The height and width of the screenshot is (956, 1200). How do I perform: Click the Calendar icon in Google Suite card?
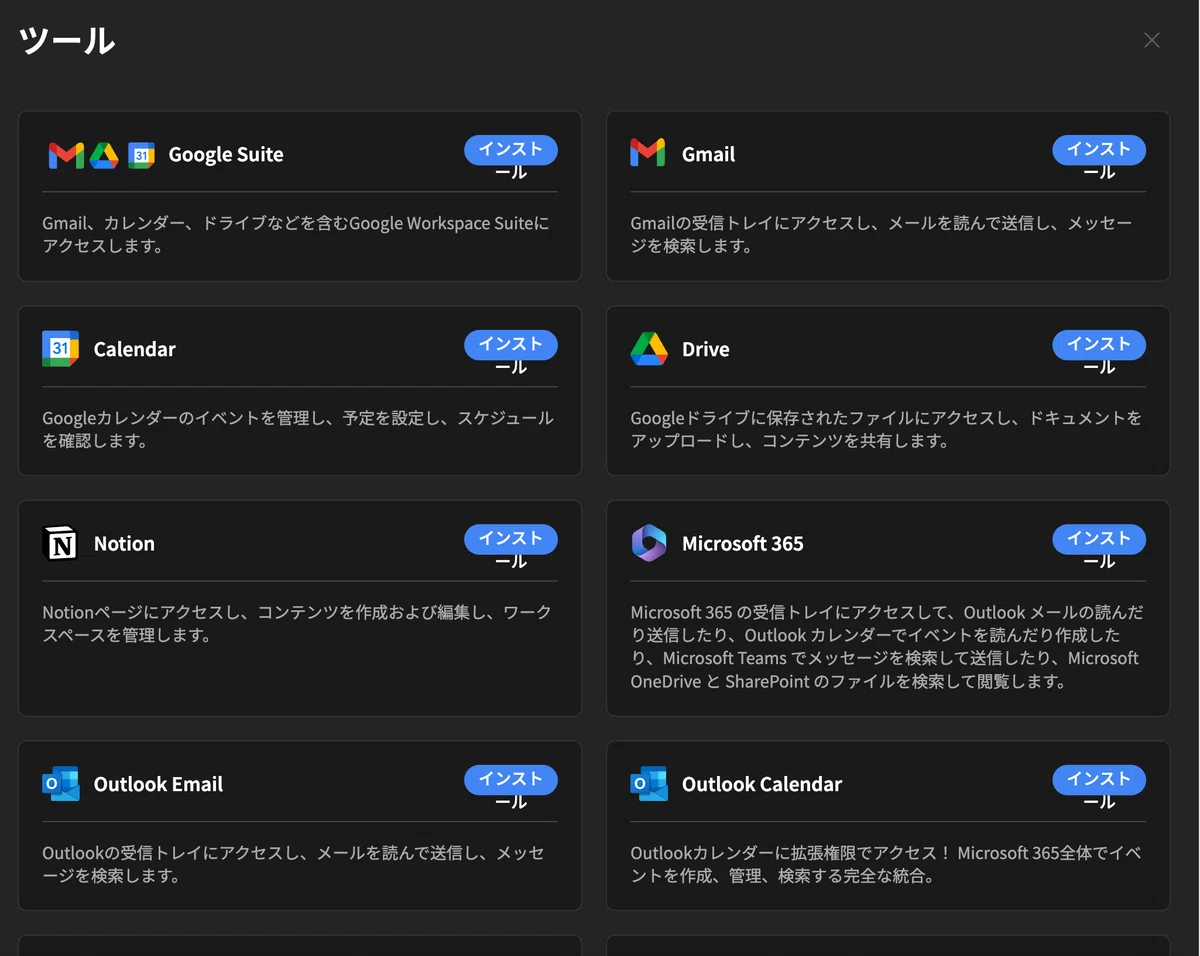click(141, 155)
